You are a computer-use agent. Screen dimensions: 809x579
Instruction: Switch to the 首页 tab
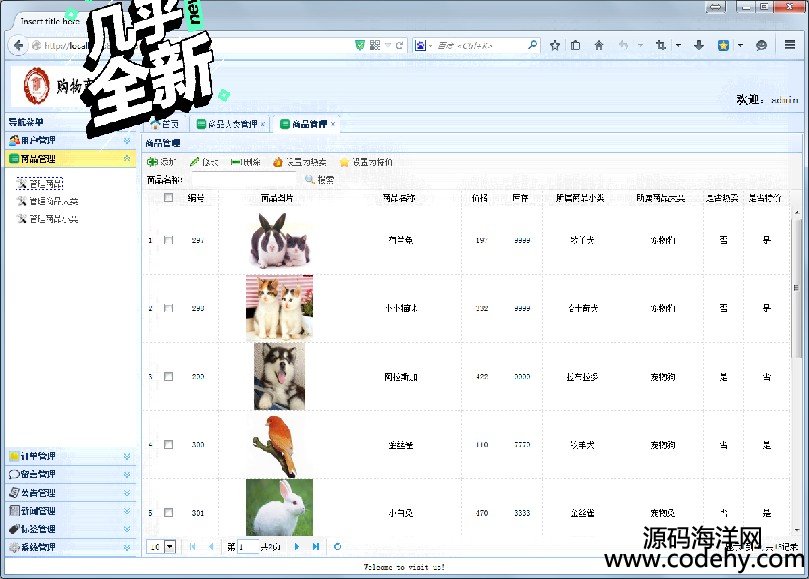(165, 124)
